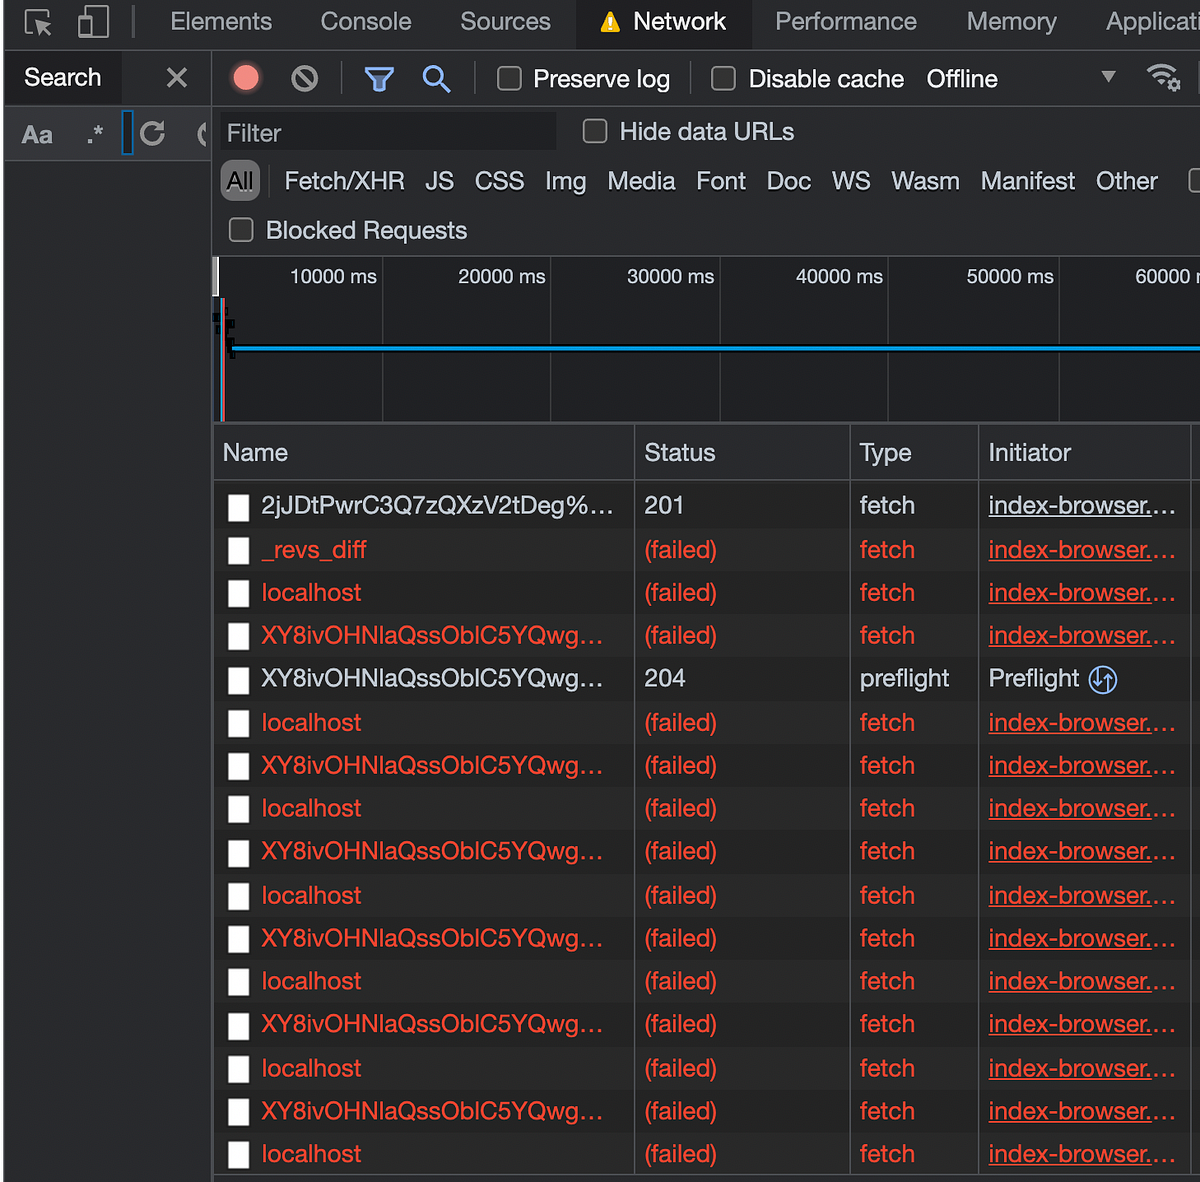Stop recording network log
This screenshot has width=1200, height=1182.
[246, 78]
